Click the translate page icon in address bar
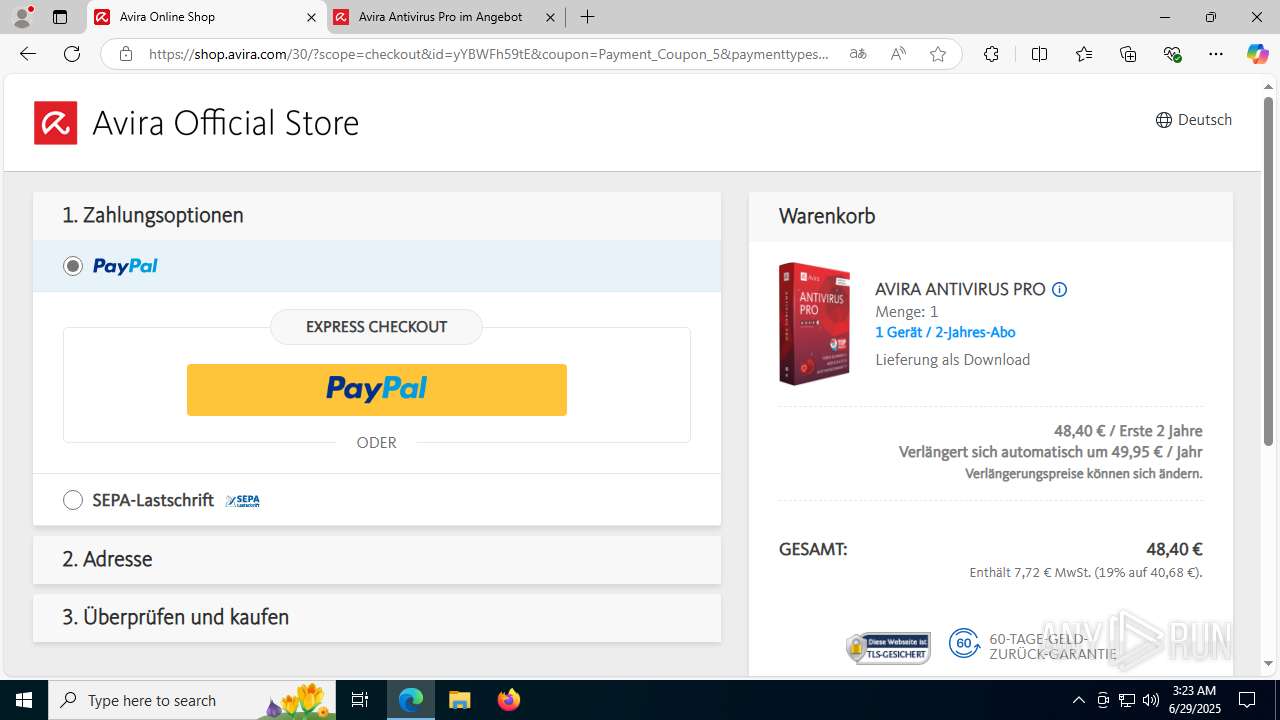 (858, 54)
